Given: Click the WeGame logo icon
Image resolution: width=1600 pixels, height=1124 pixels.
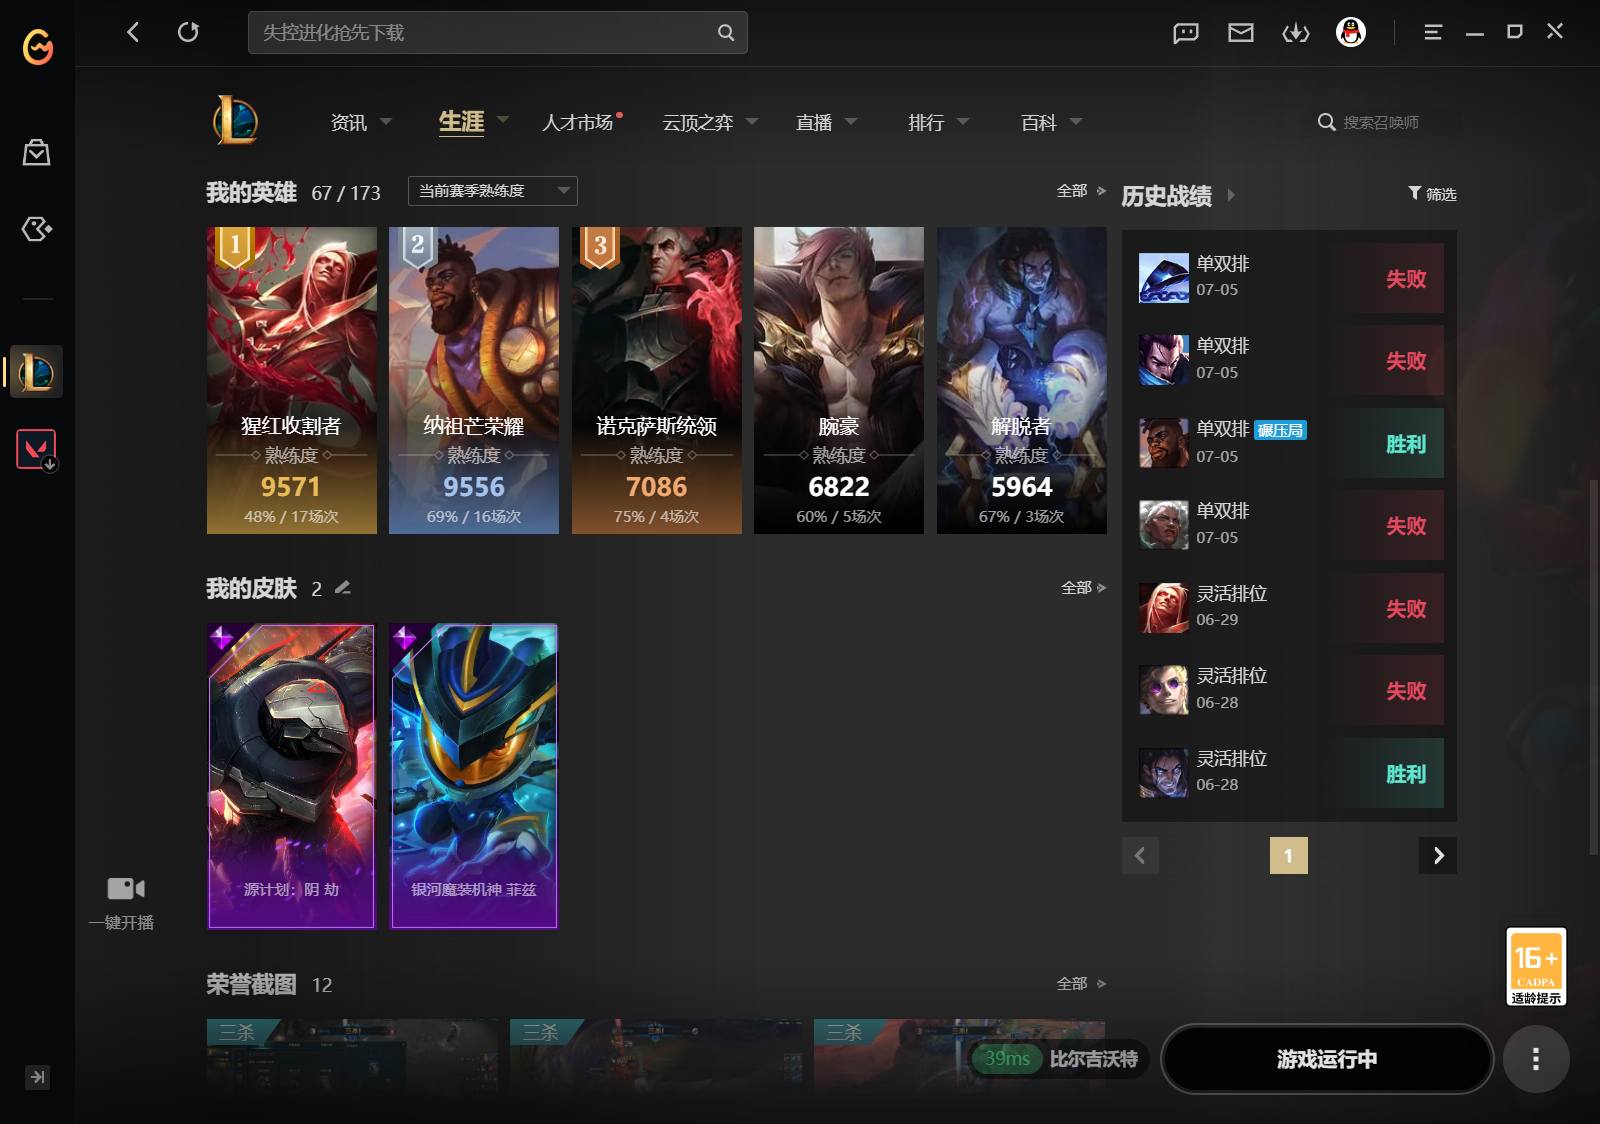Looking at the screenshot, I should [x=37, y=46].
